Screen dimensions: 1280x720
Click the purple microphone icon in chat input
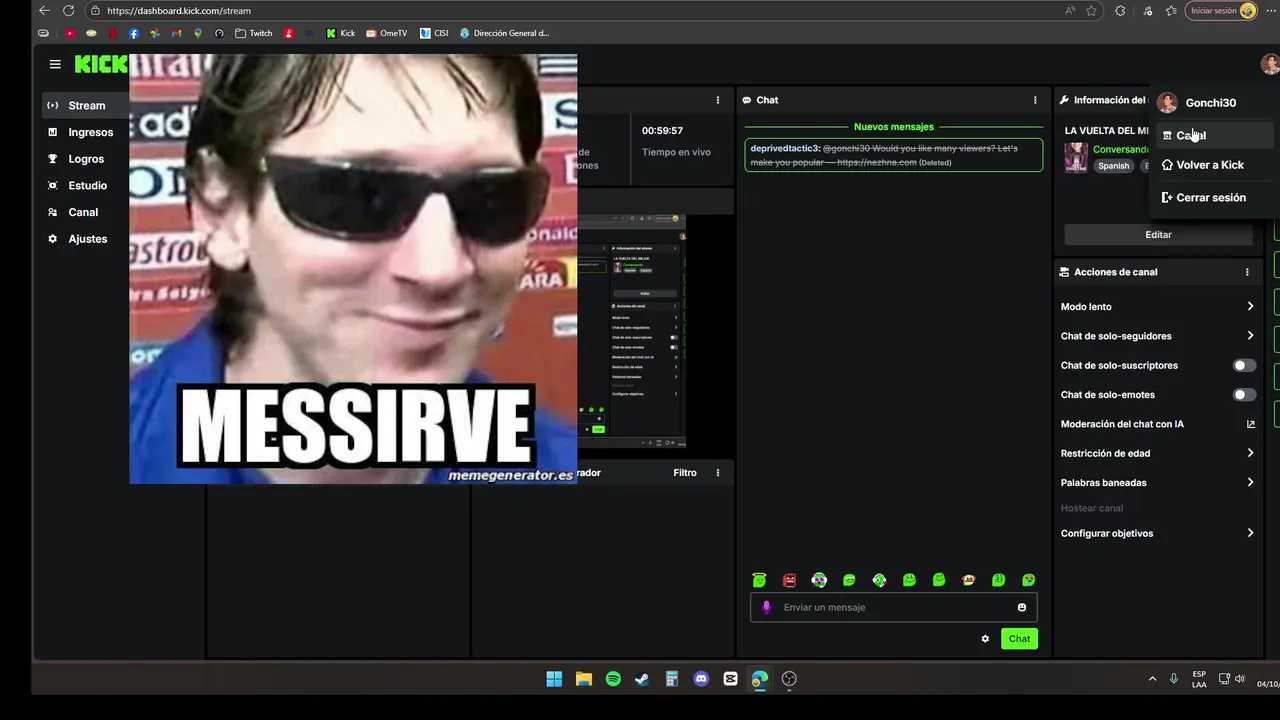[x=767, y=607]
